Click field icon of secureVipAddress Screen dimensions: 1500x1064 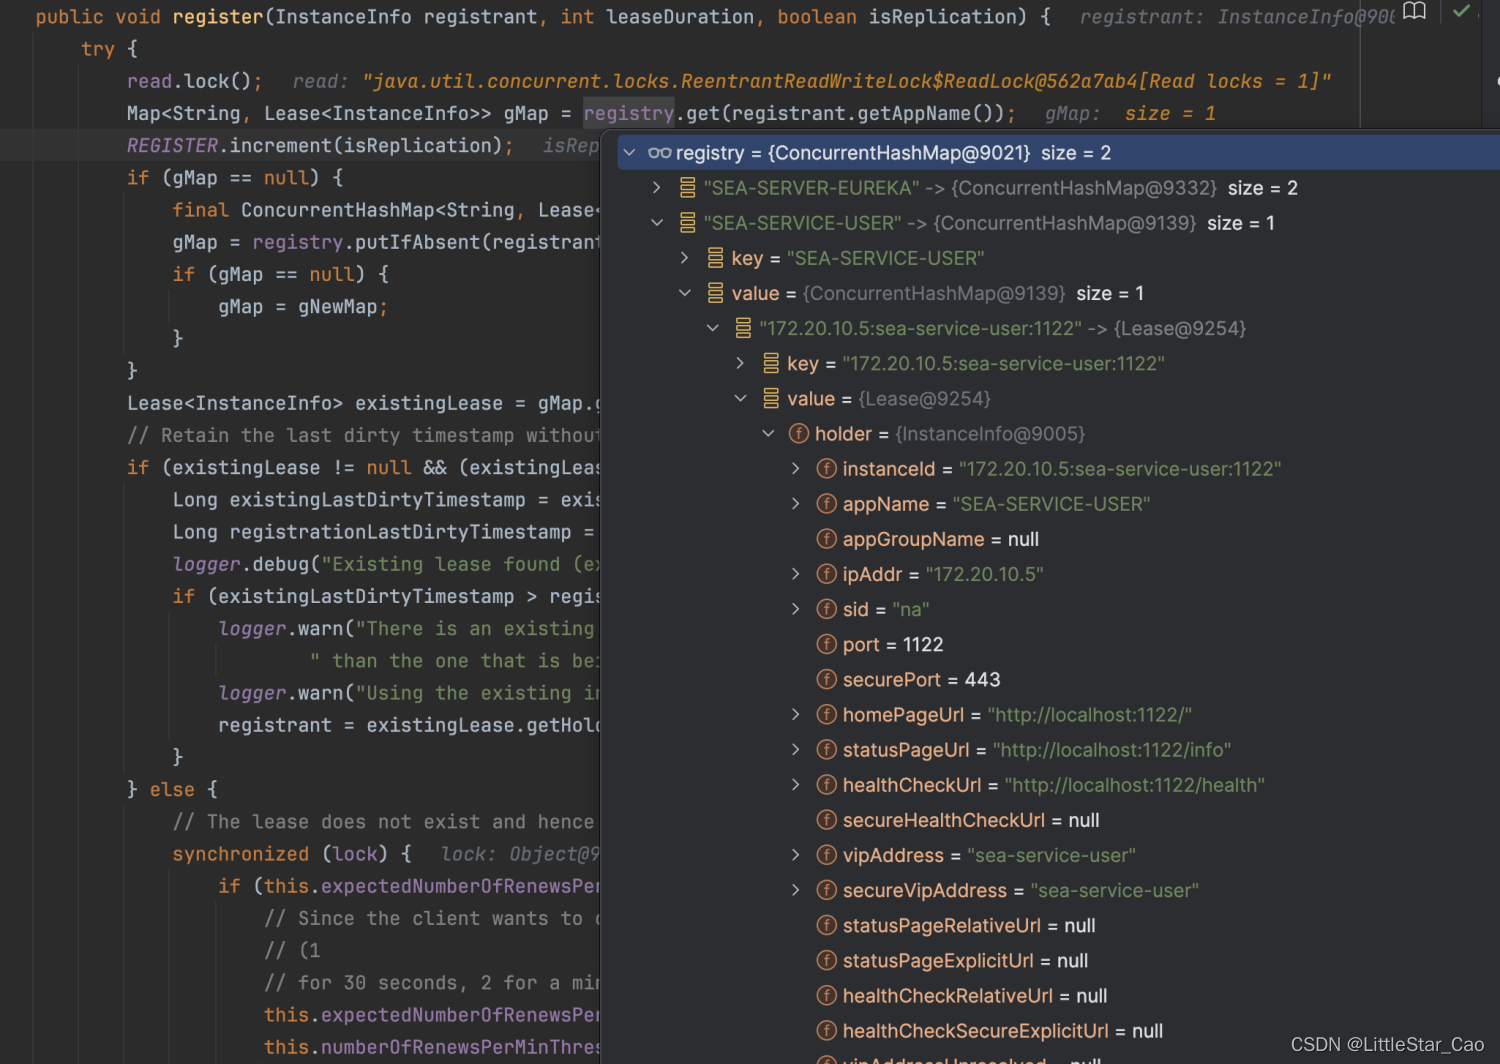pyautogui.click(x=827, y=890)
